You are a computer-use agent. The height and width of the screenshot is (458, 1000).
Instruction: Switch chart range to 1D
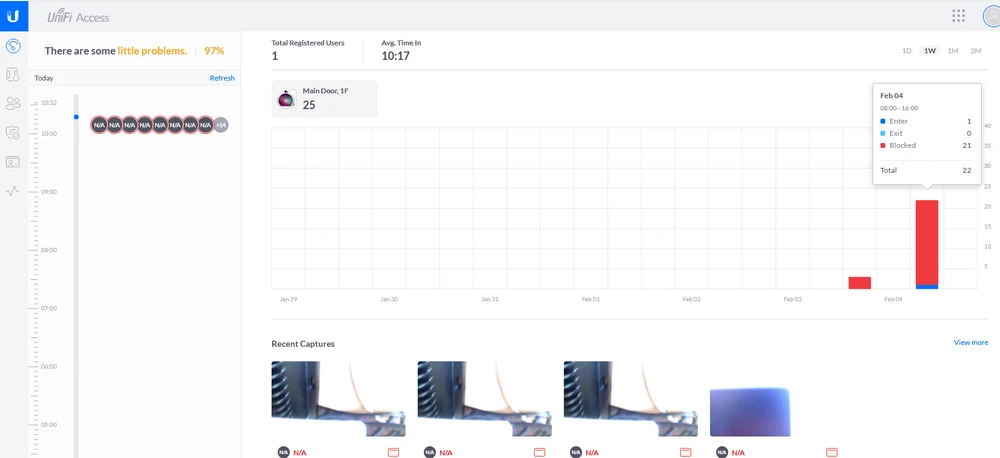pyautogui.click(x=907, y=51)
